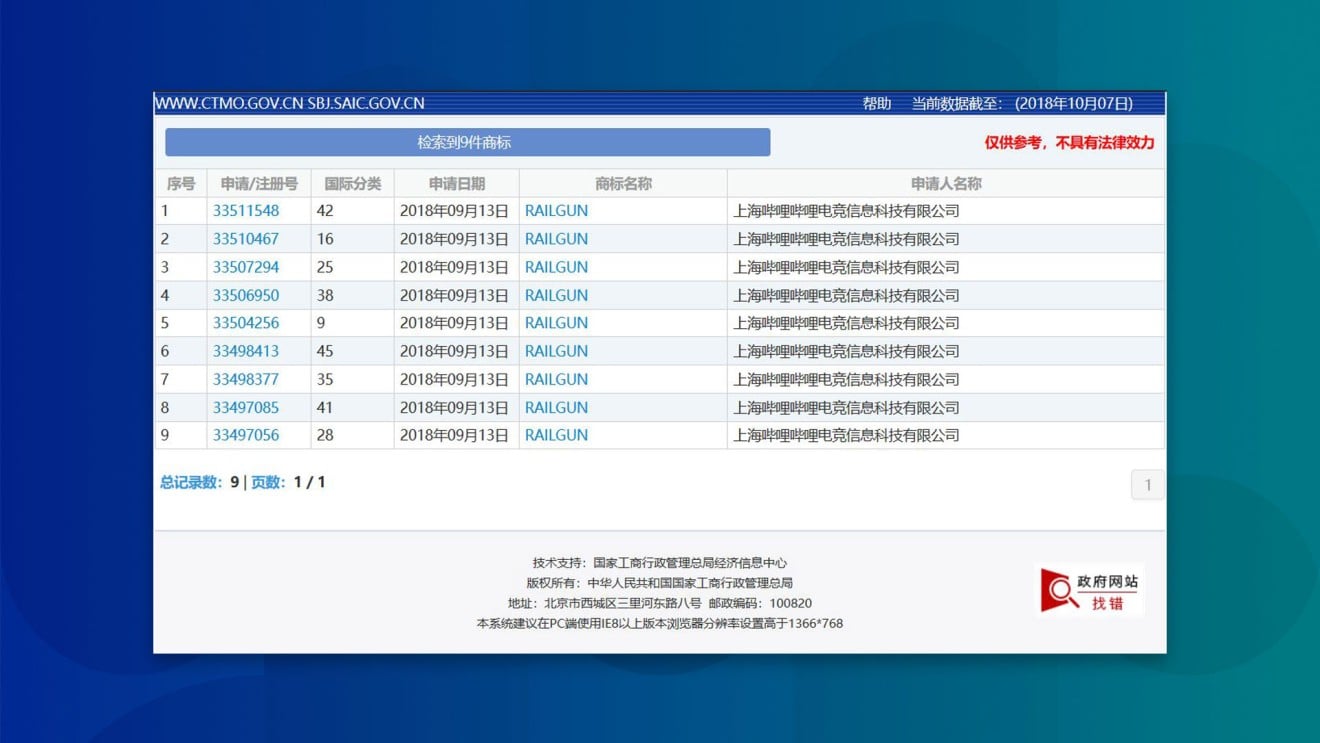The width and height of the screenshot is (1320, 743).
Task: Open registration number 33497085
Action: (x=246, y=407)
